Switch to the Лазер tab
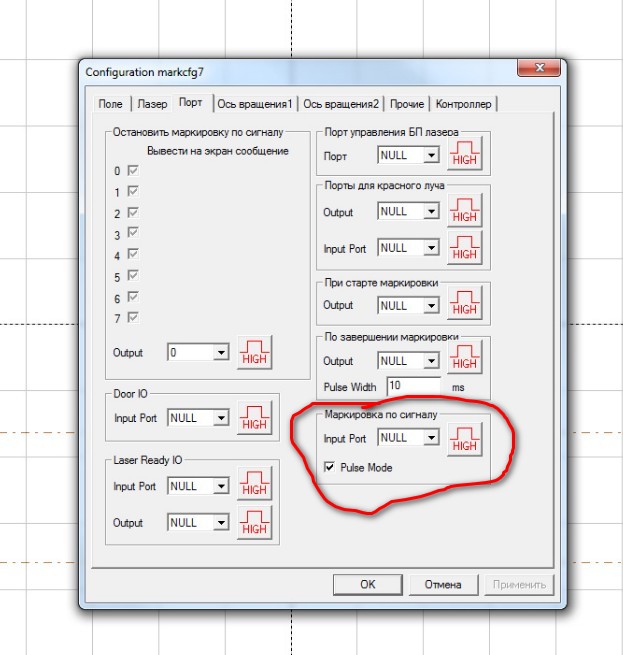 point(152,104)
